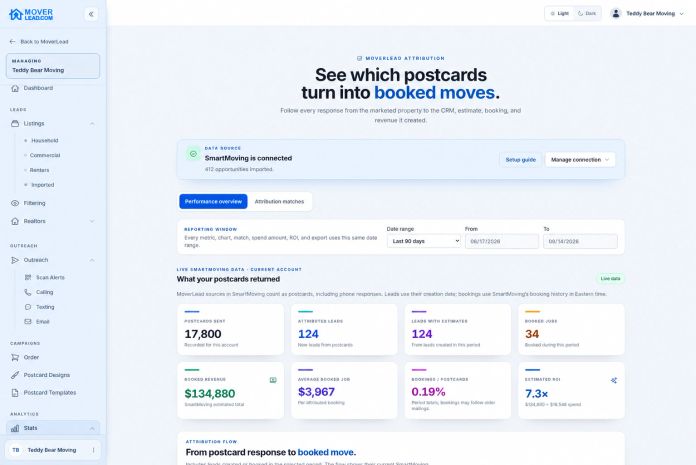Click the Realtors house icon
This screenshot has height=465, width=696.
tap(15, 221)
